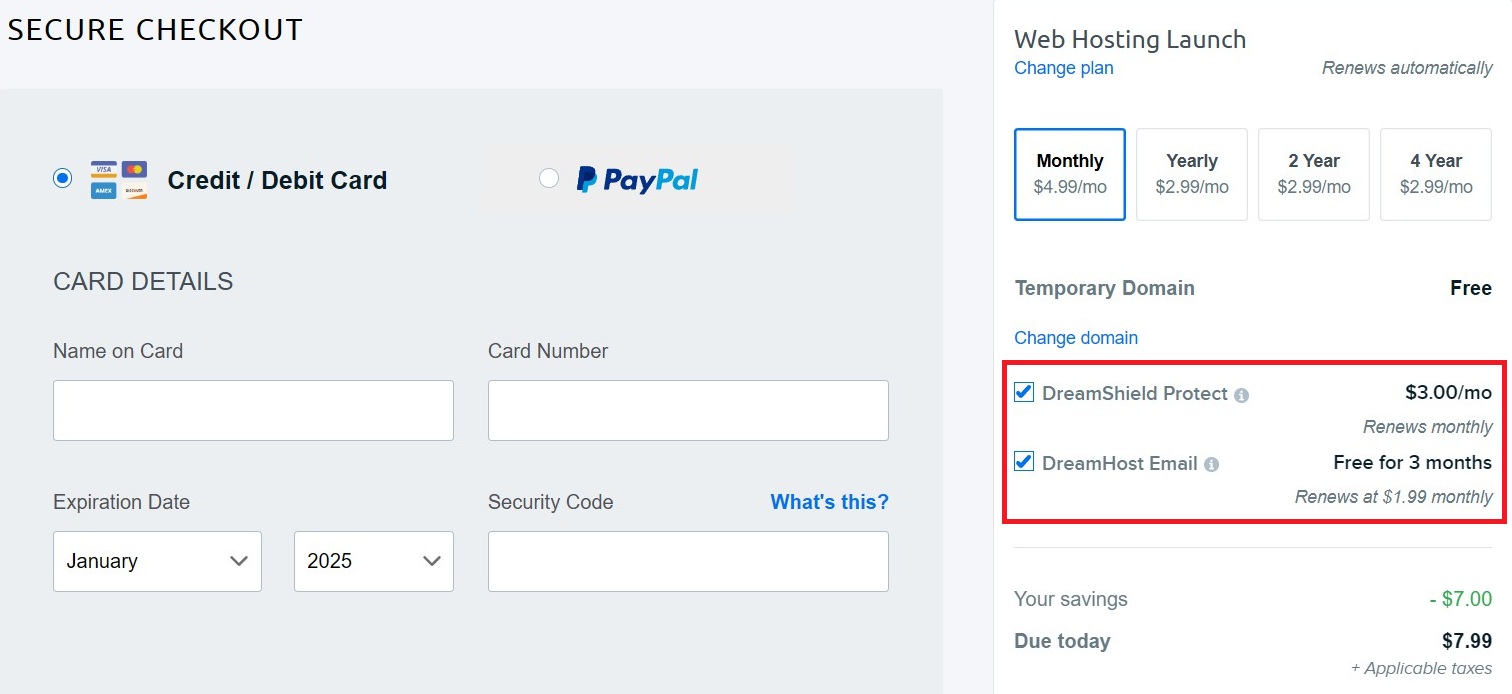The image size is (1512, 694).
Task: Click the DreamShield Protect info icon
Action: (x=1241, y=395)
